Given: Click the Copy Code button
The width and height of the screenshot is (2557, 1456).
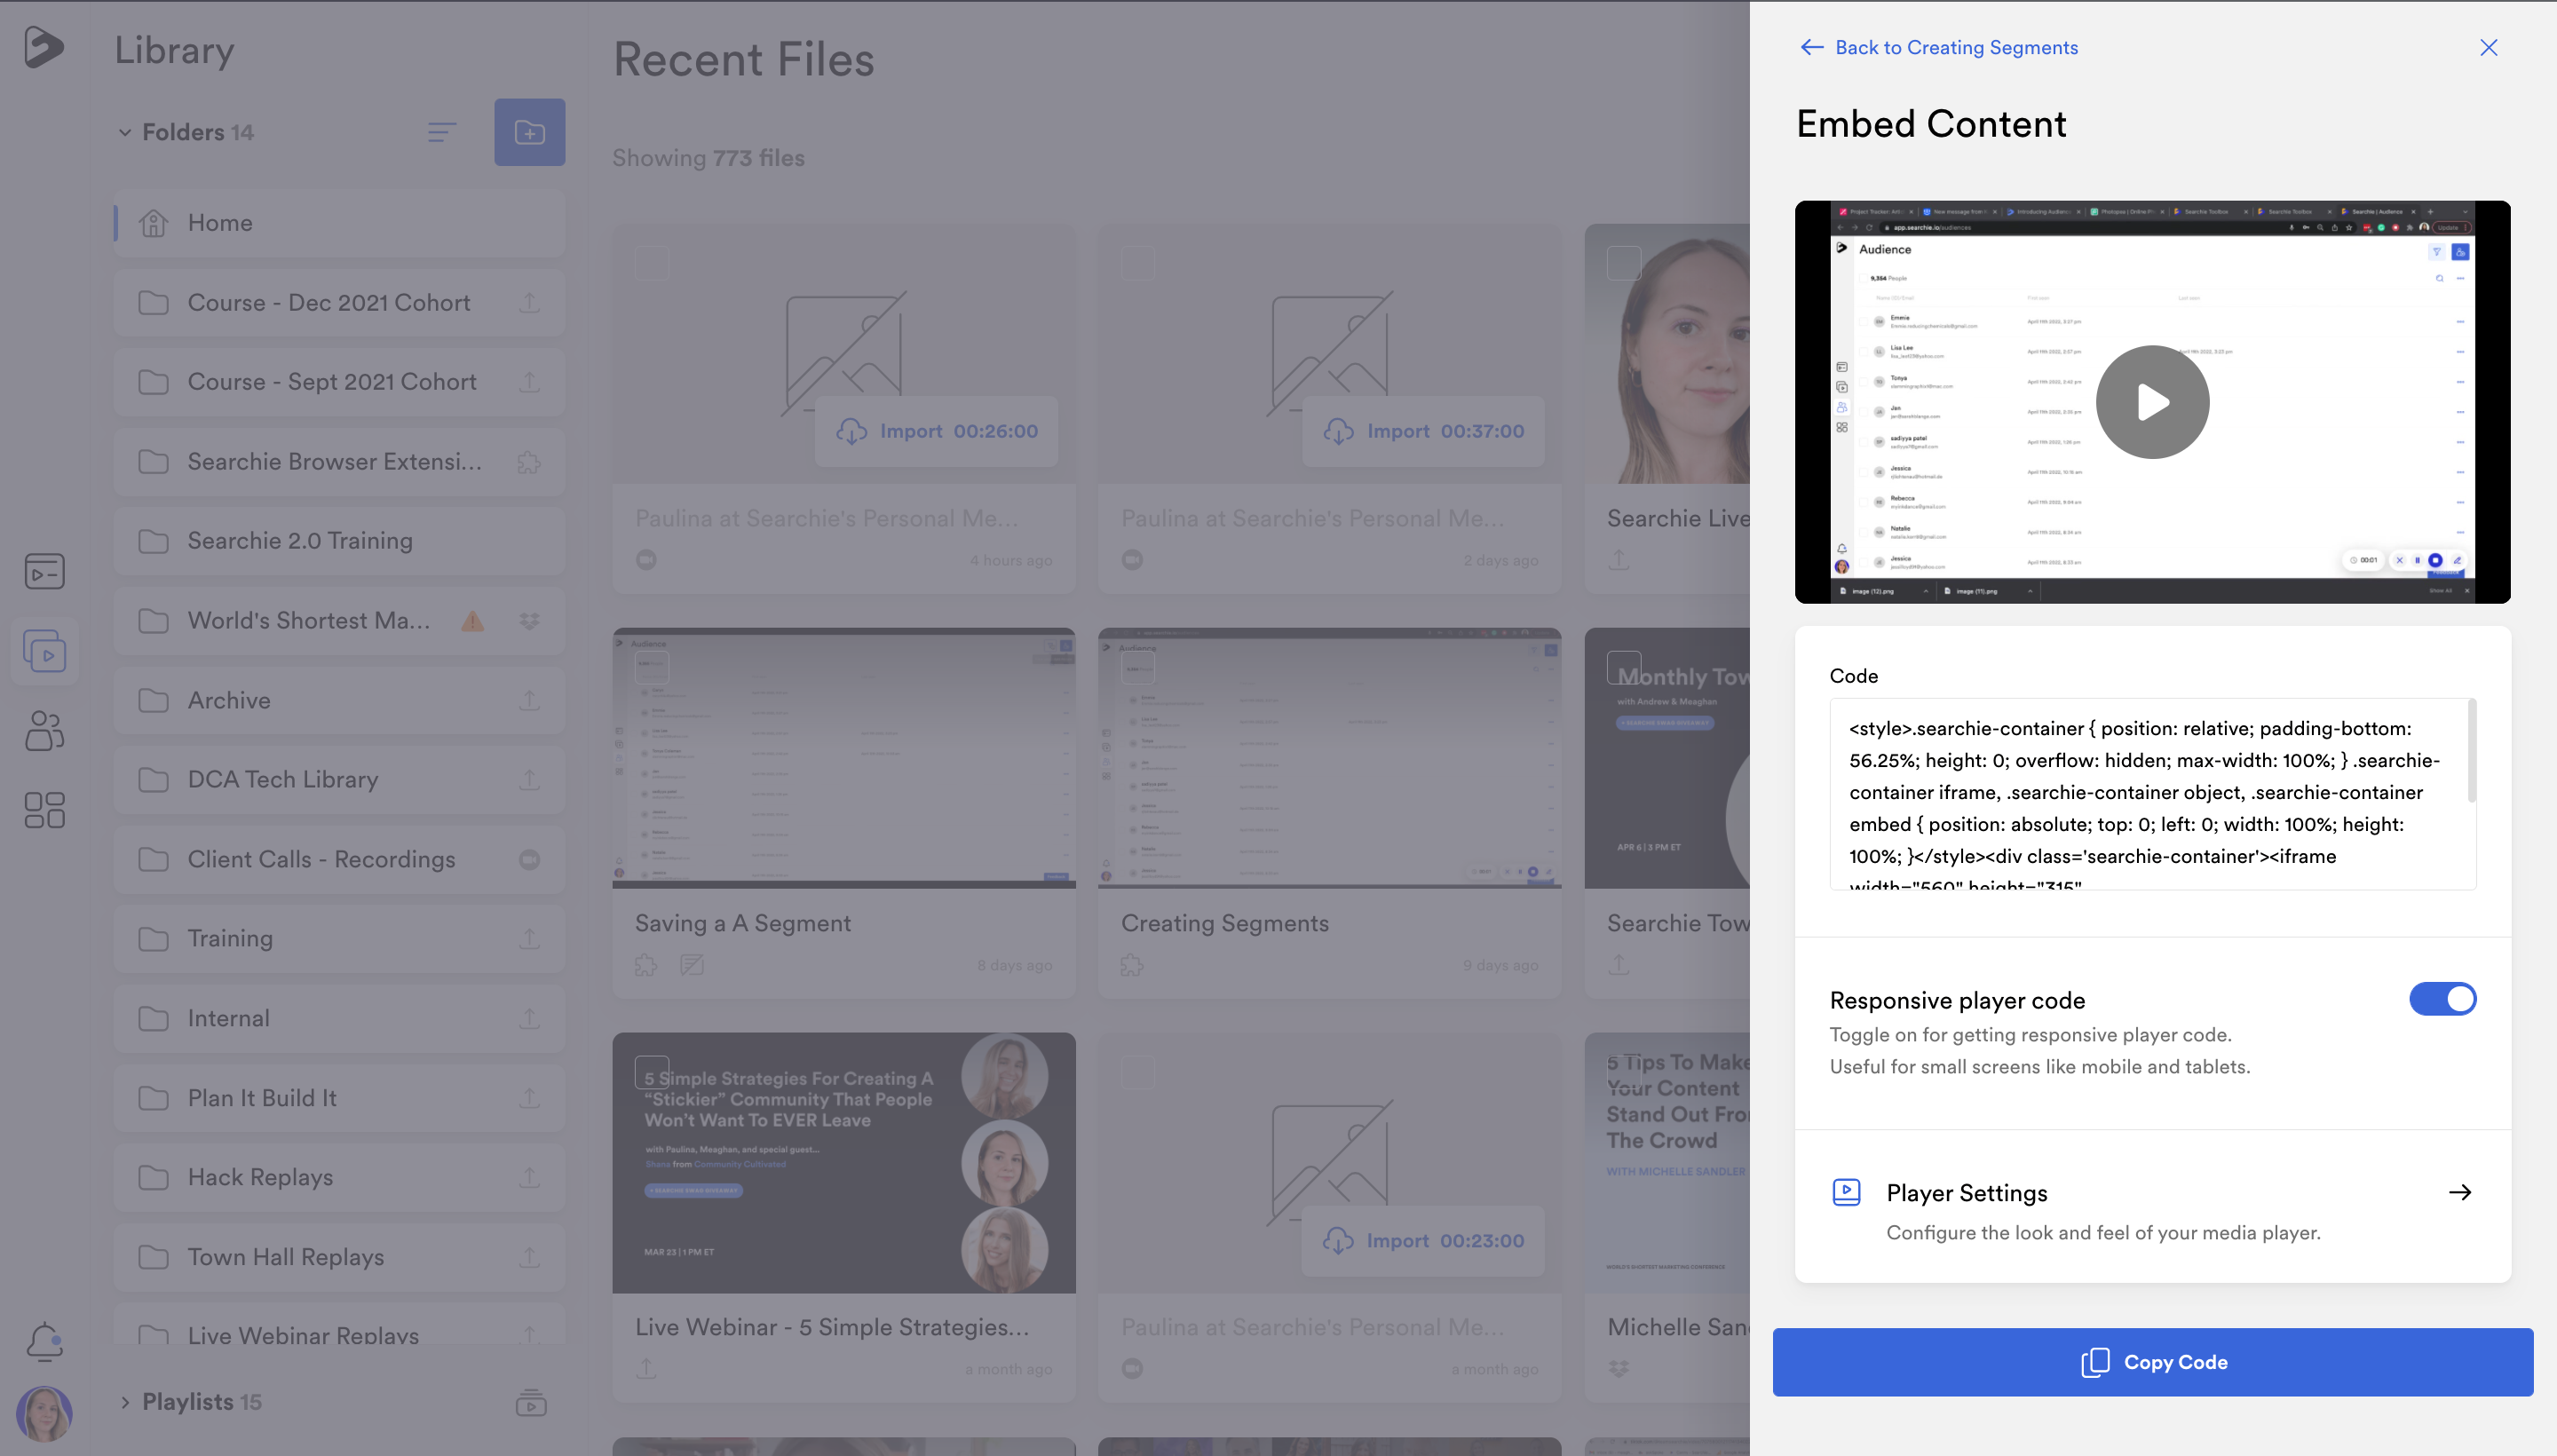Looking at the screenshot, I should (x=2153, y=1362).
